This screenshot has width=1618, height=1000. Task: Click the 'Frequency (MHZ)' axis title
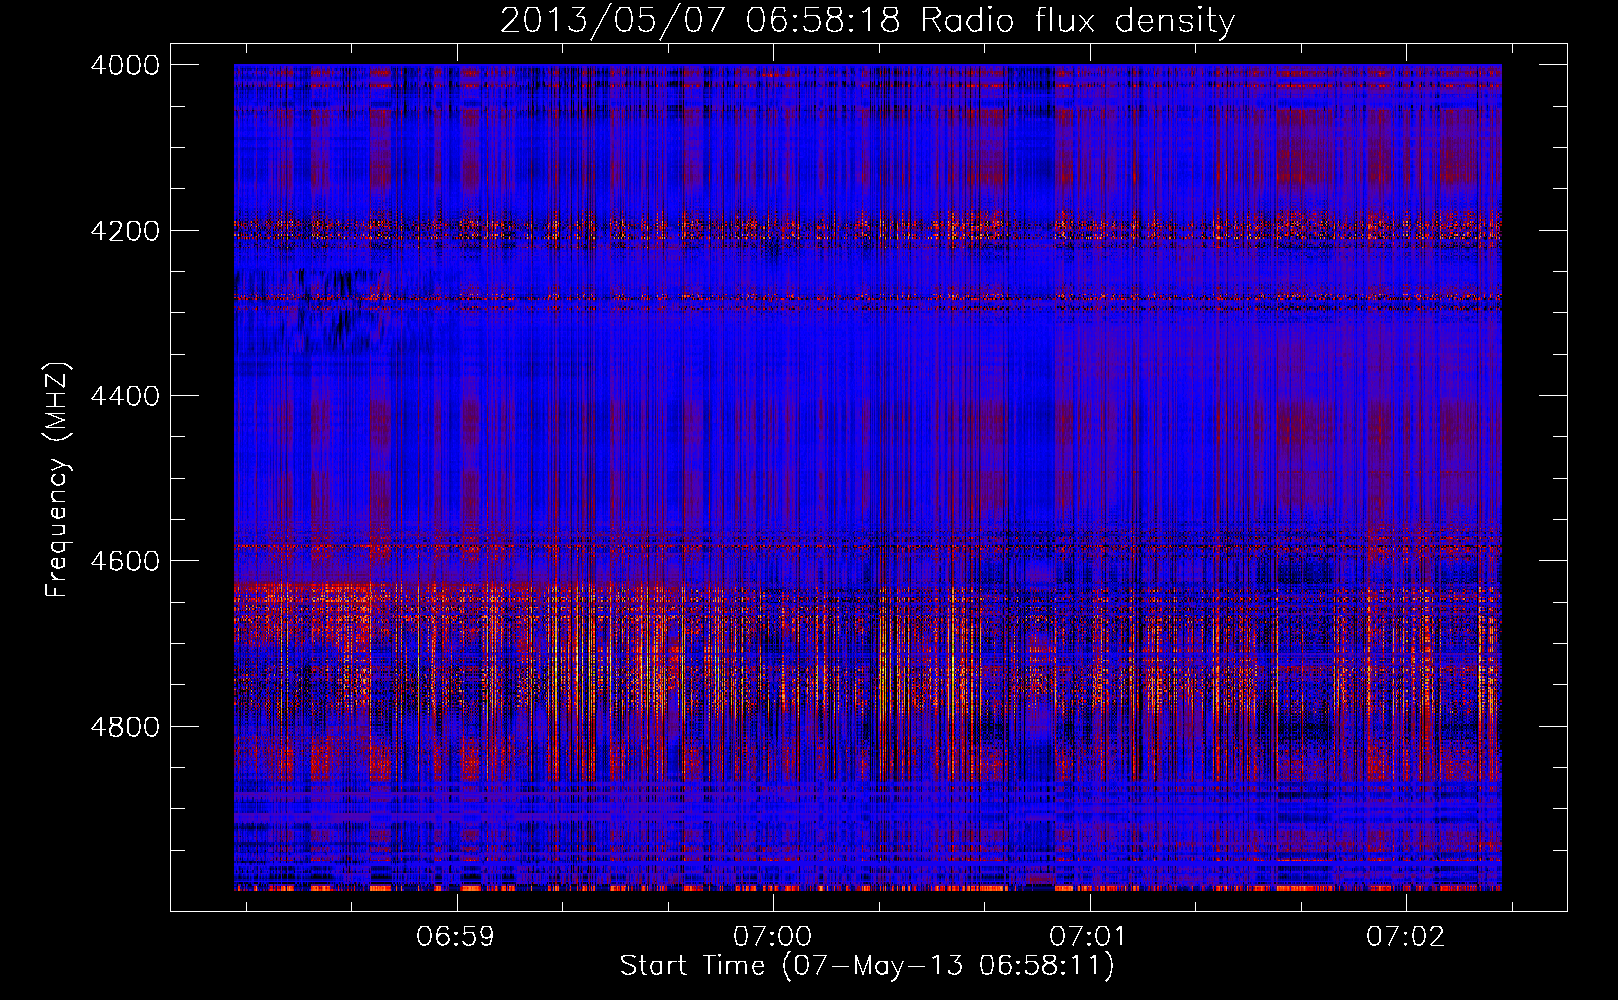click(x=58, y=480)
